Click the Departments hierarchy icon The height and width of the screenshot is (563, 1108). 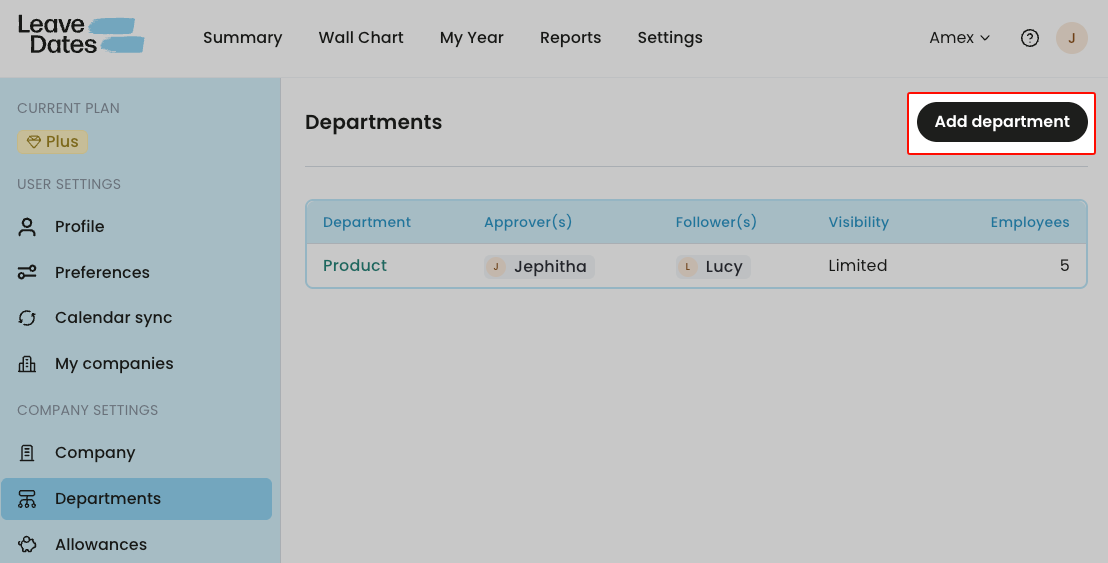pyautogui.click(x=27, y=499)
